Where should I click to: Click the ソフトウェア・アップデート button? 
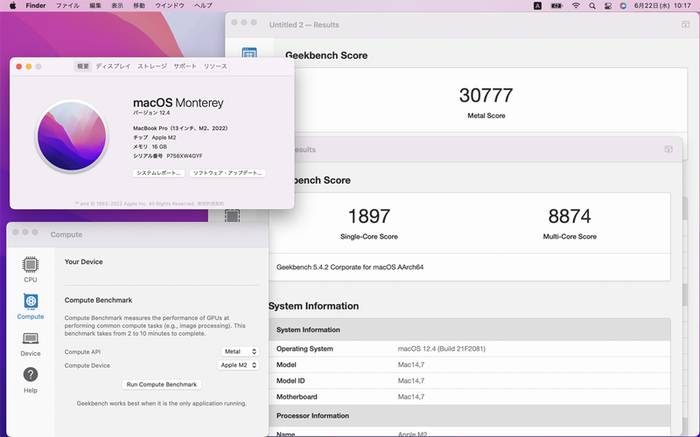(x=227, y=173)
